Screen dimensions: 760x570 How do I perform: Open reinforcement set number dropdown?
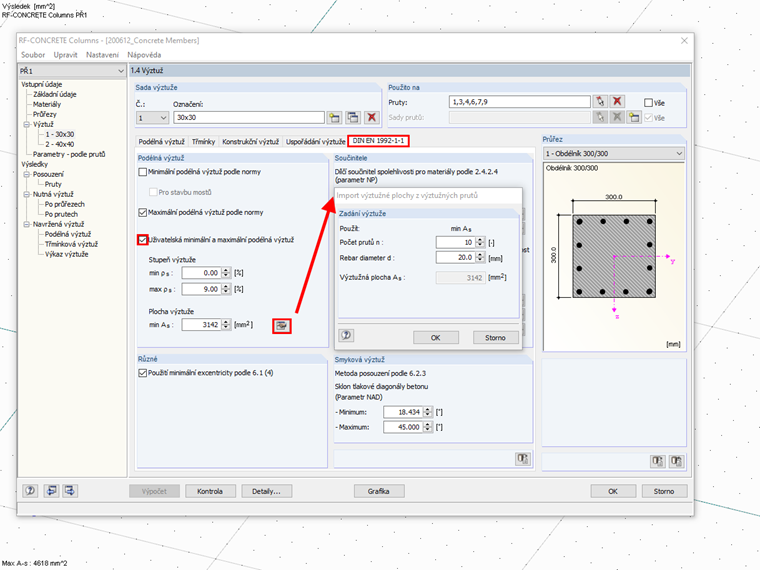pos(163,118)
